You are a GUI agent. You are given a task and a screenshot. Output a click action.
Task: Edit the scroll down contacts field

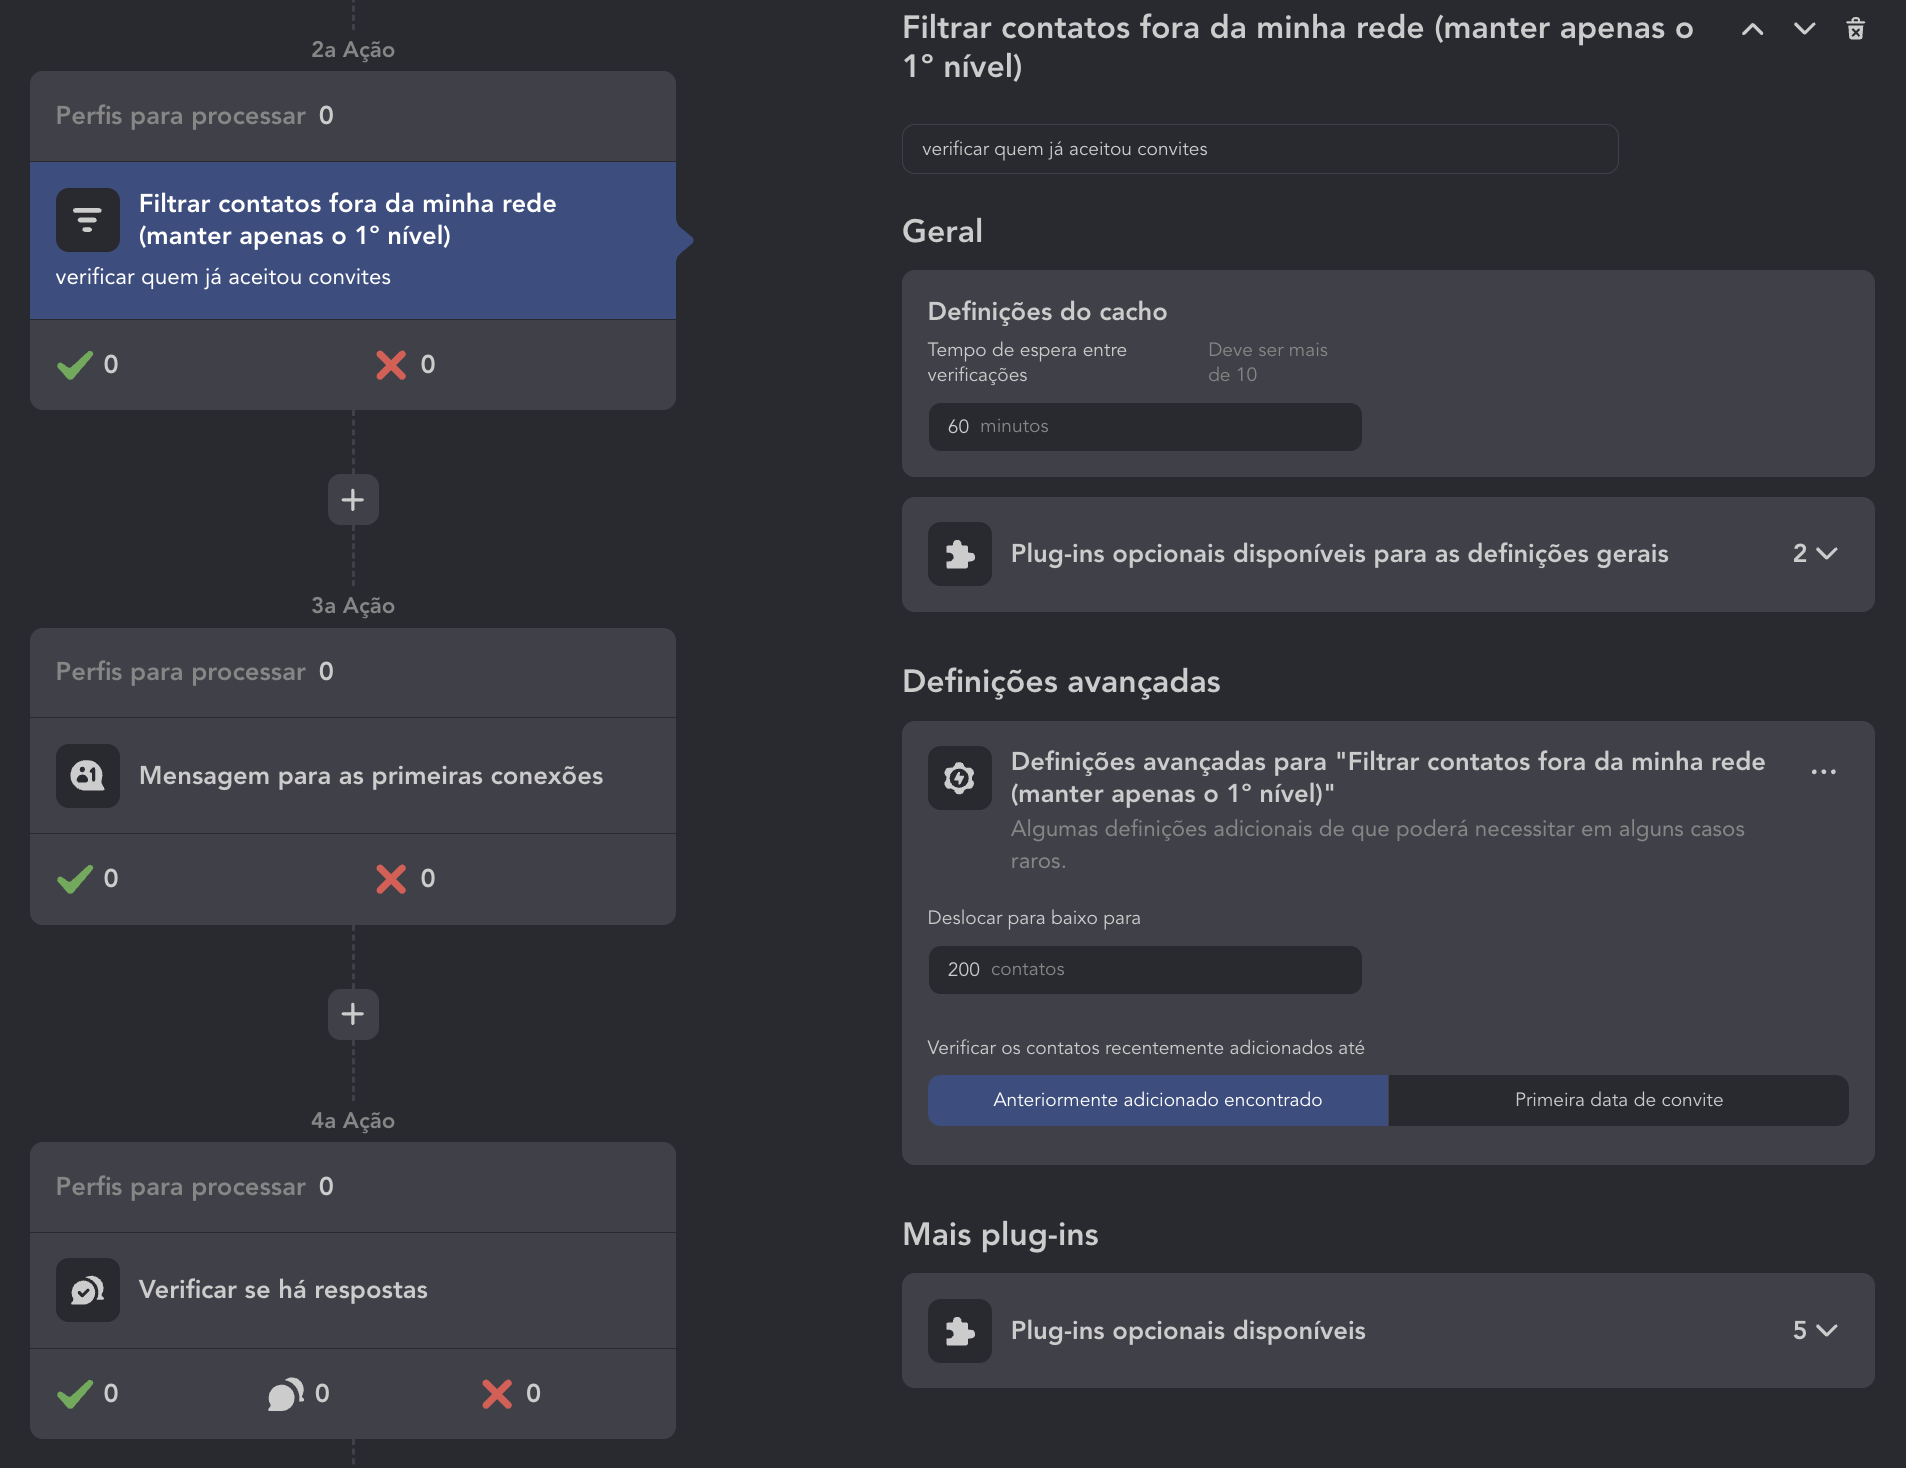[1144, 970]
